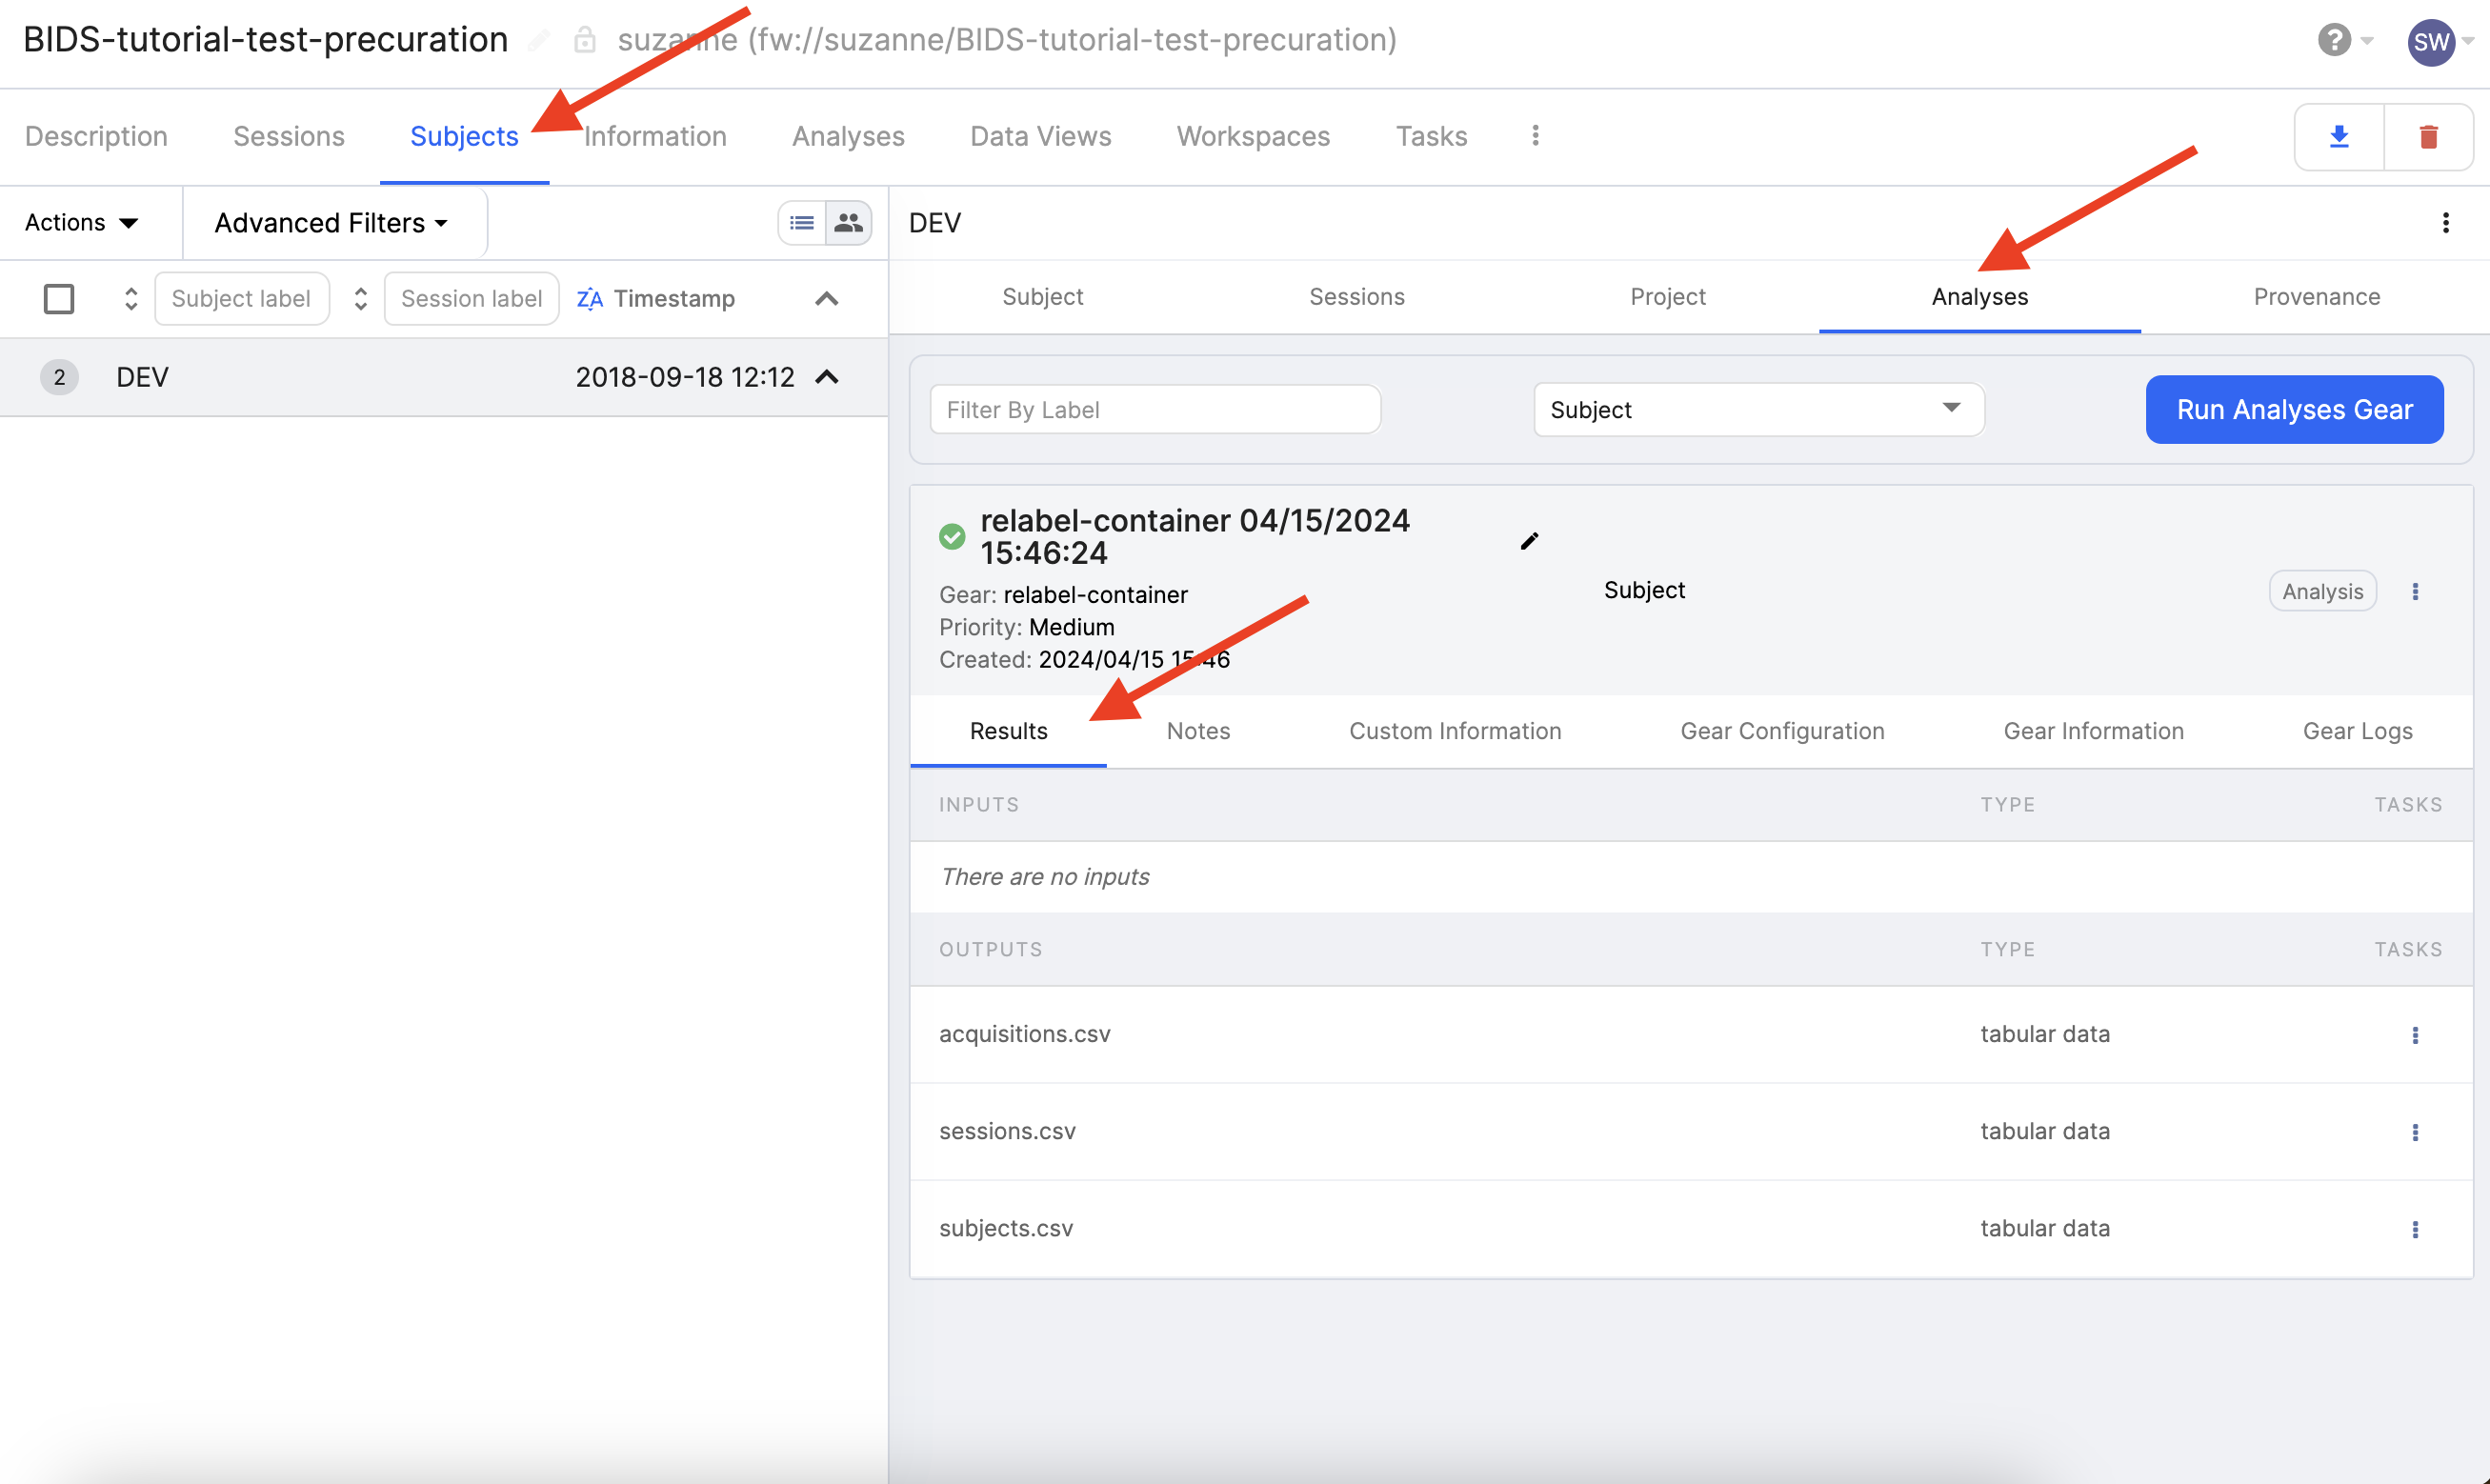
Task: Open the Tasks tab
Action: click(x=1431, y=136)
